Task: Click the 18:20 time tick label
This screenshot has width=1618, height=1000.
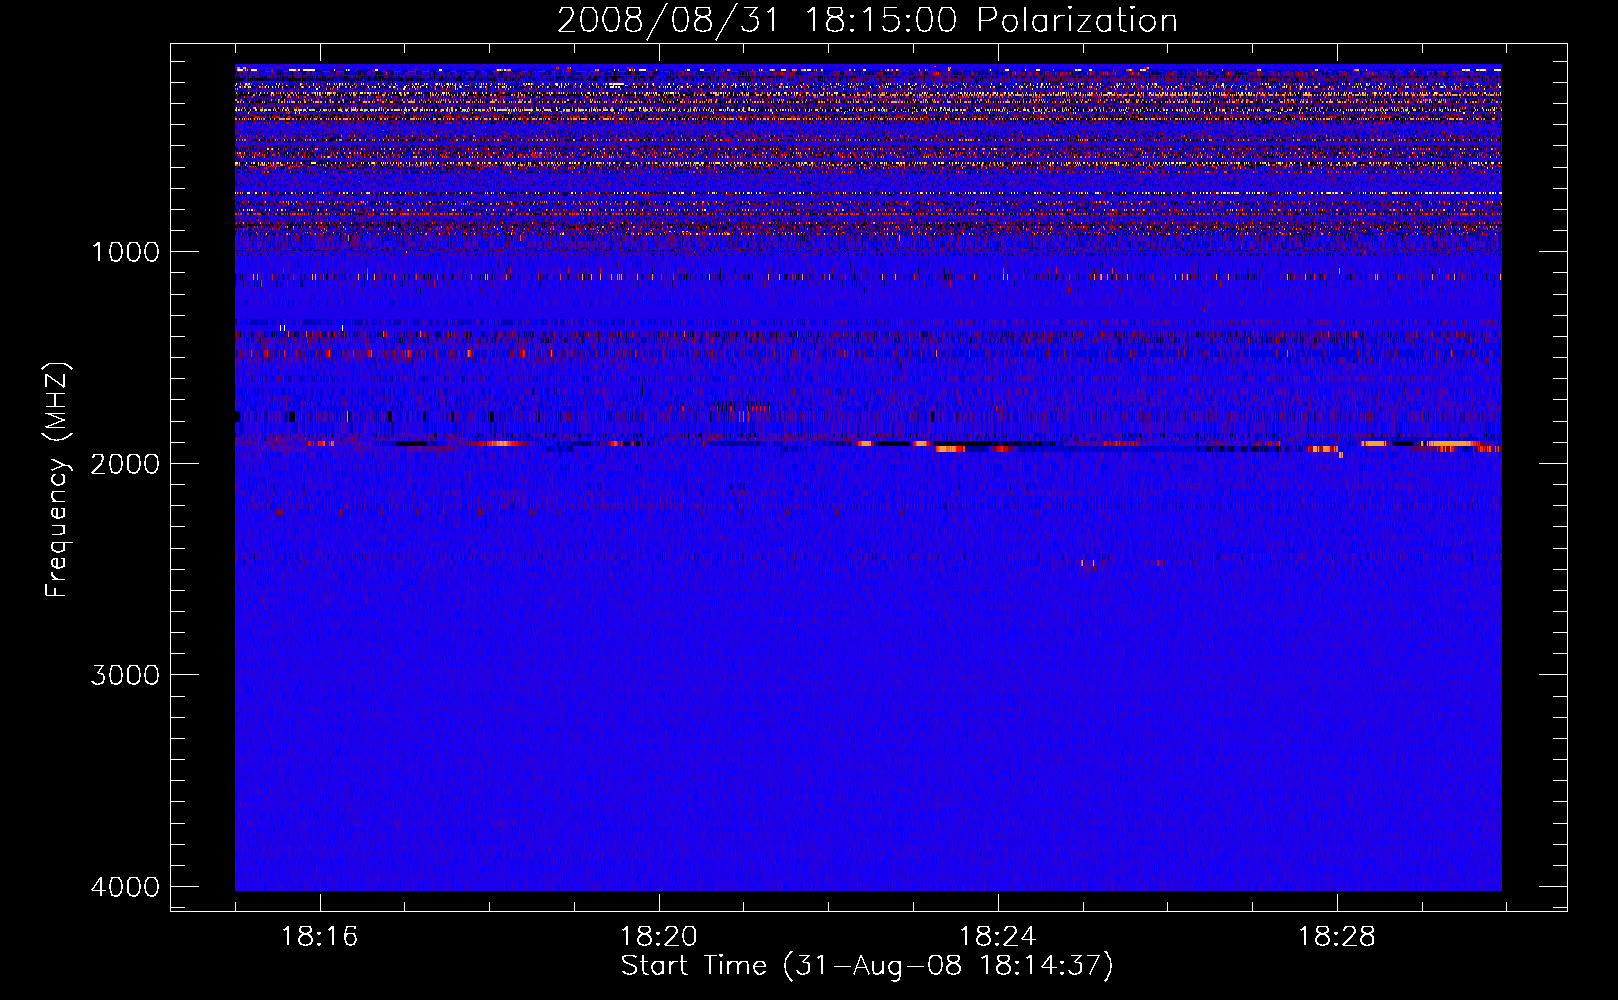Action: [658, 937]
